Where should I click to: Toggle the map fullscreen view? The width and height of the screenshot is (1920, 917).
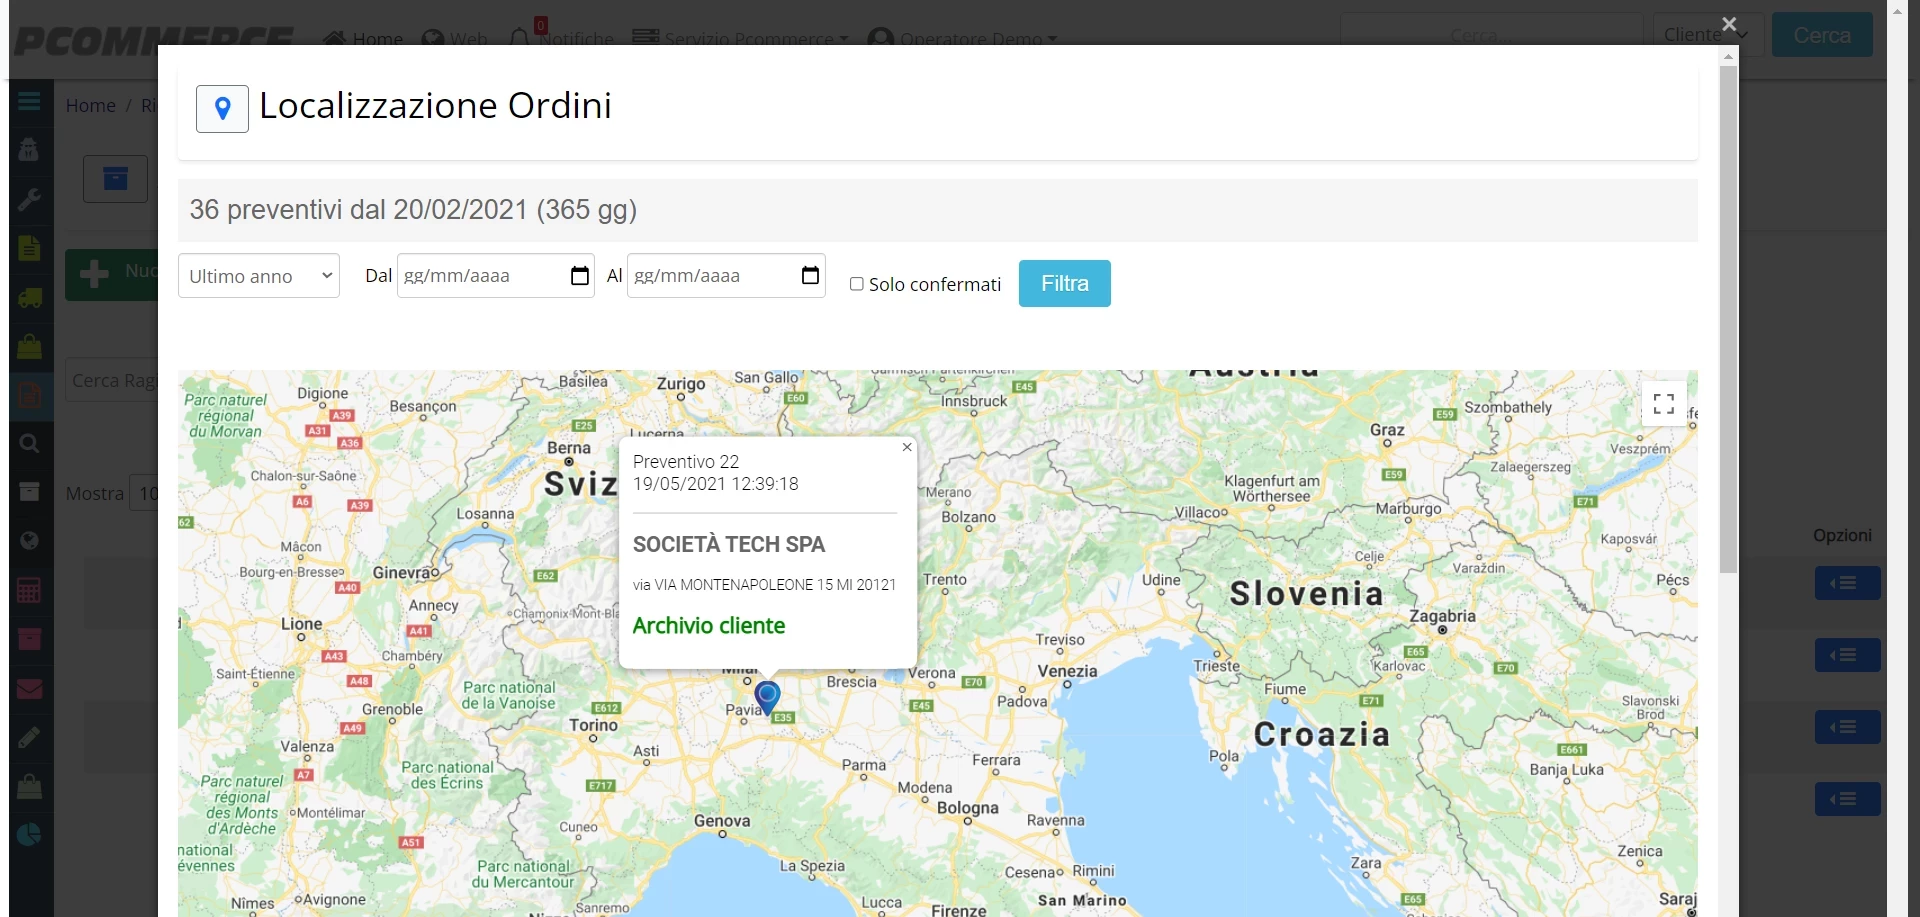[x=1664, y=403]
